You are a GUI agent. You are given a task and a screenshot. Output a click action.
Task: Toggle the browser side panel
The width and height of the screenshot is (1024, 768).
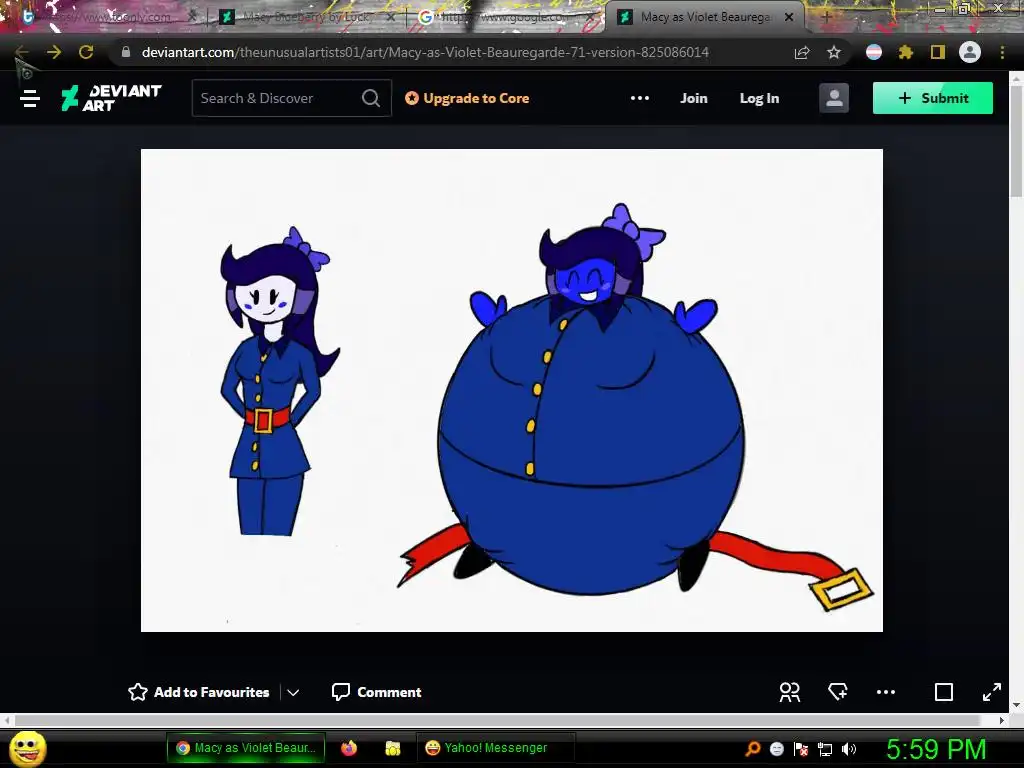938,52
